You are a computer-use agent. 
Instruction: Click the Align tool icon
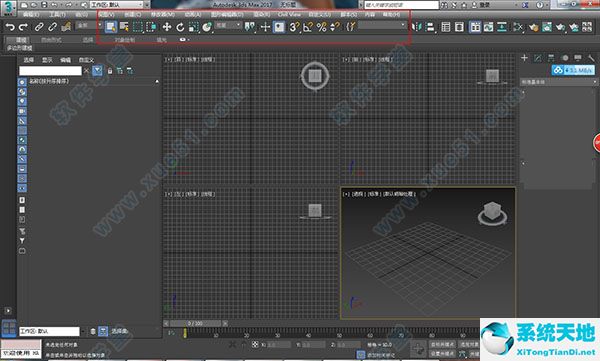click(430, 27)
